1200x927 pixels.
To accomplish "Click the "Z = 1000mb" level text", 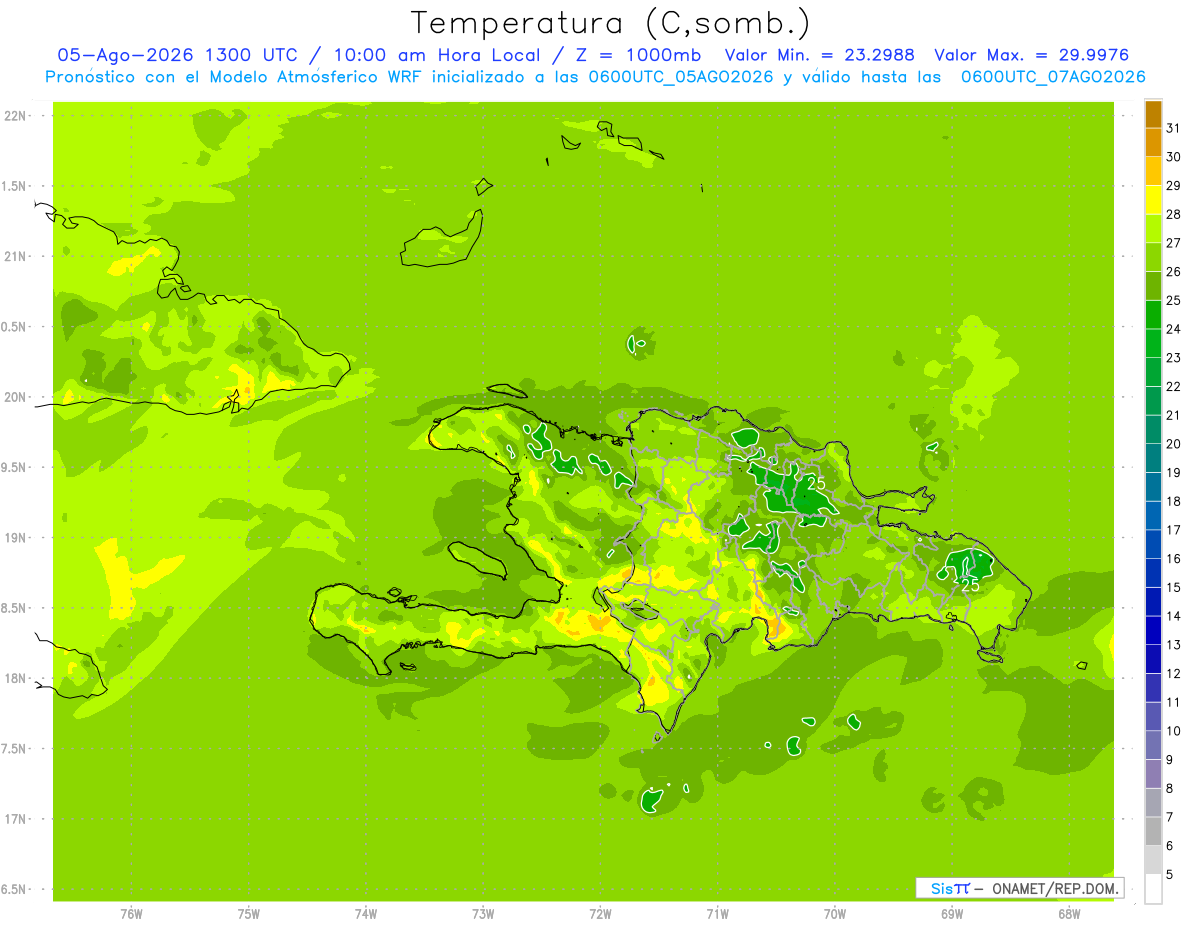I will (636, 55).
